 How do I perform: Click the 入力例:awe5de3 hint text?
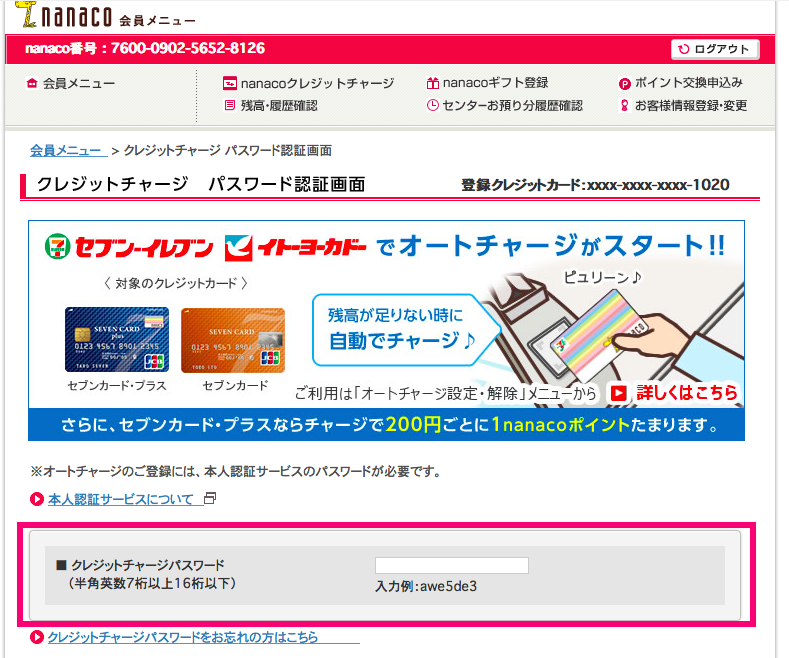[x=426, y=587]
